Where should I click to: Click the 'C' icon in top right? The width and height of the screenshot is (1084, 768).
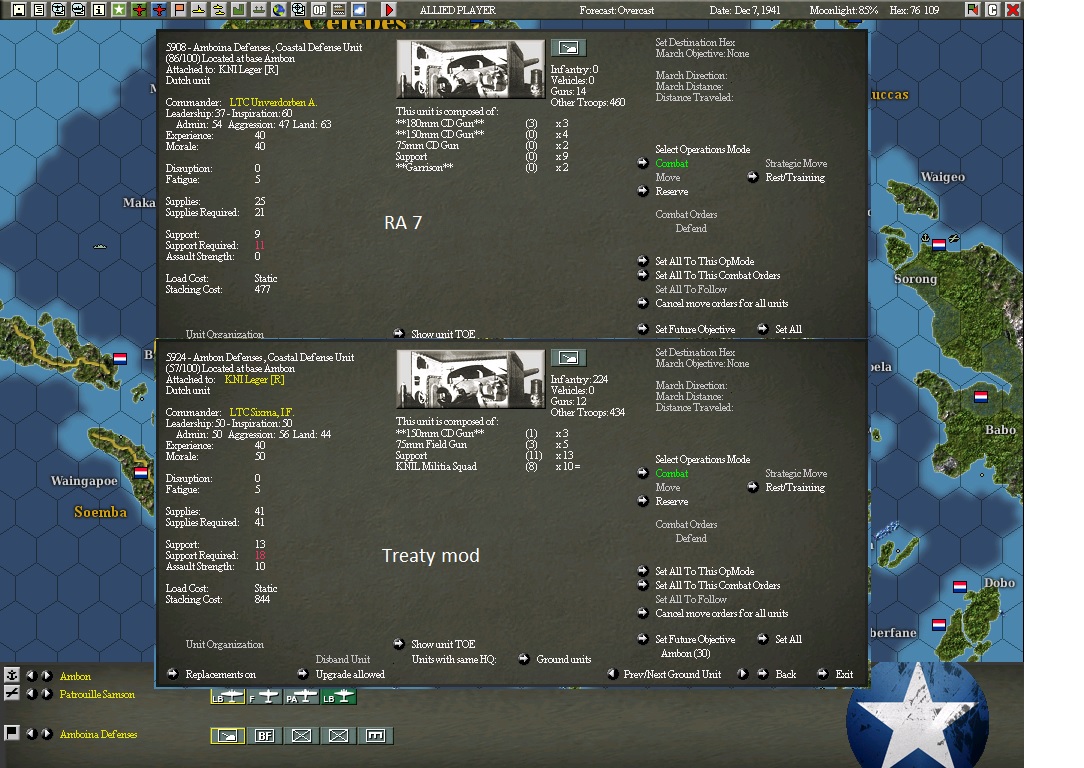(993, 10)
